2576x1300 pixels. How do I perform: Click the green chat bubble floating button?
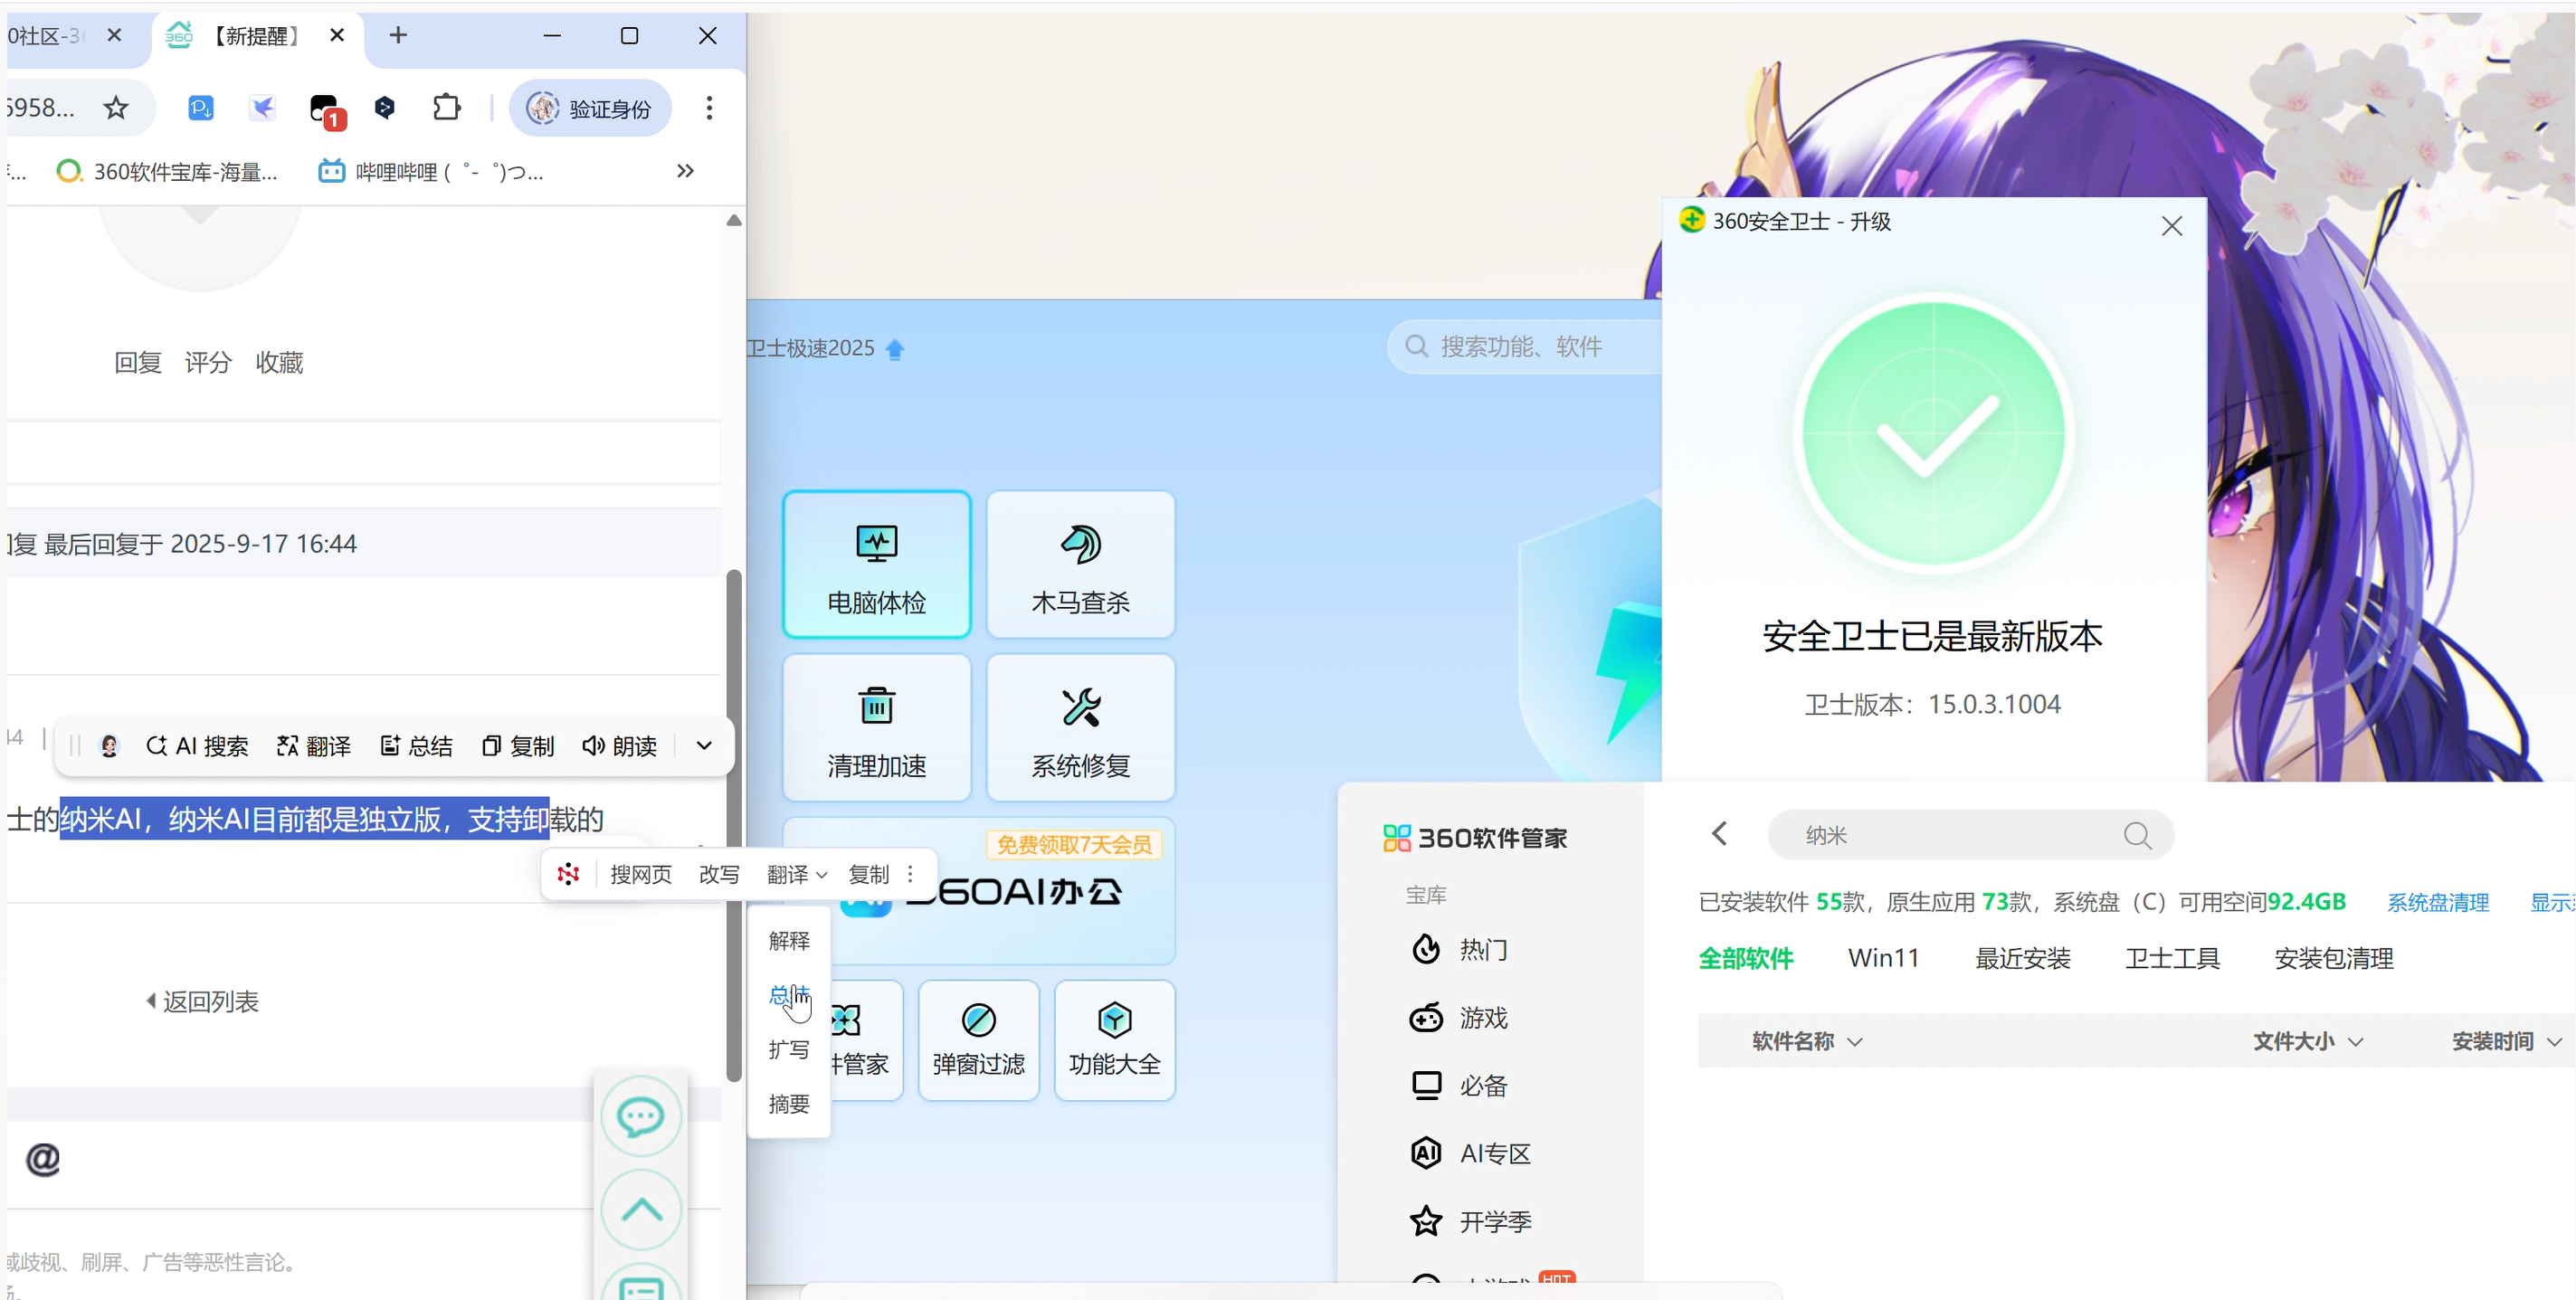[641, 1116]
